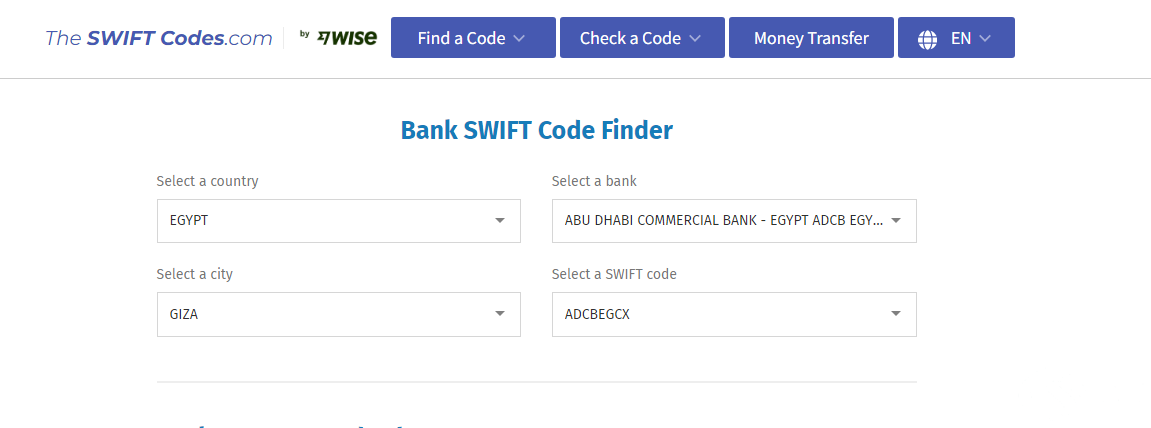This screenshot has height=428, width=1151.
Task: Click the Select a SWIFT code label
Action: [614, 275]
